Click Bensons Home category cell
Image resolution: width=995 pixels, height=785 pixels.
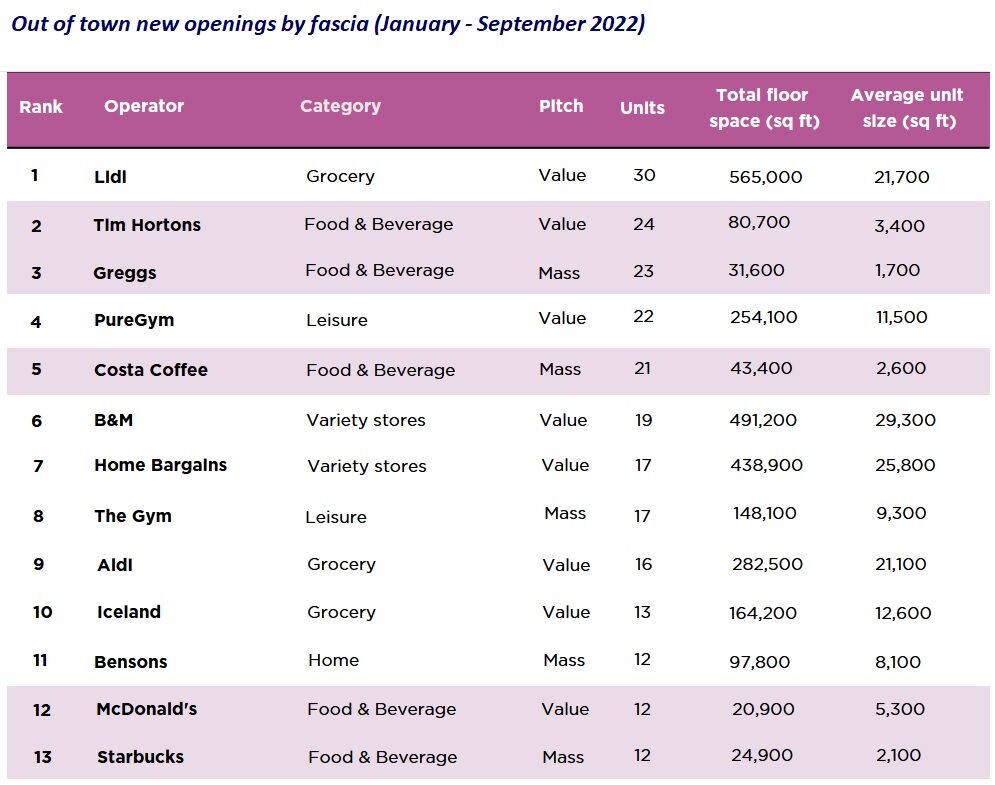click(334, 661)
